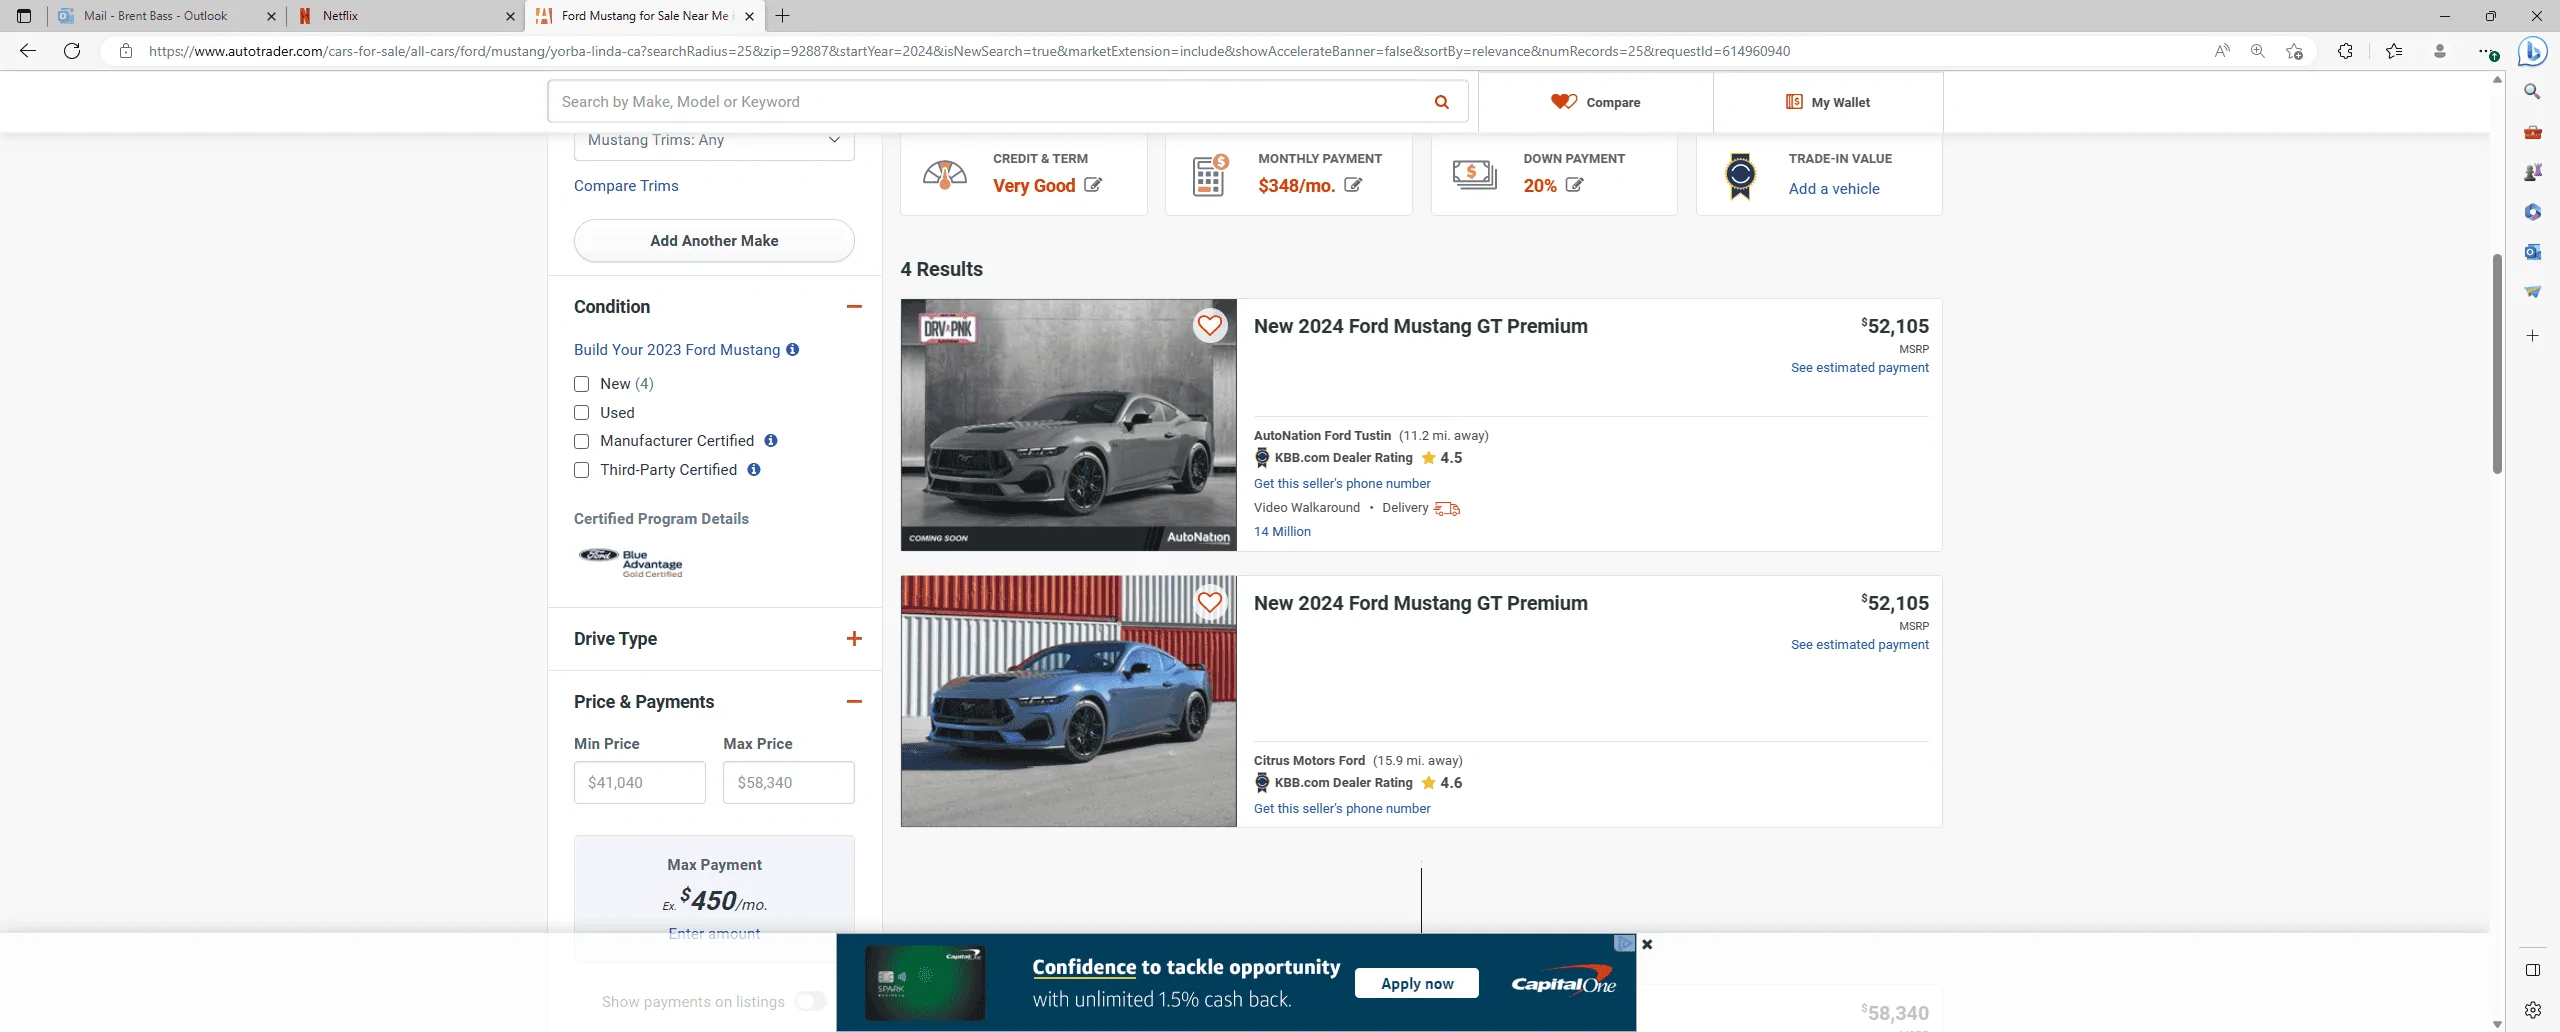
Task: Open the Favorites star list icon
Action: click(x=2394, y=51)
